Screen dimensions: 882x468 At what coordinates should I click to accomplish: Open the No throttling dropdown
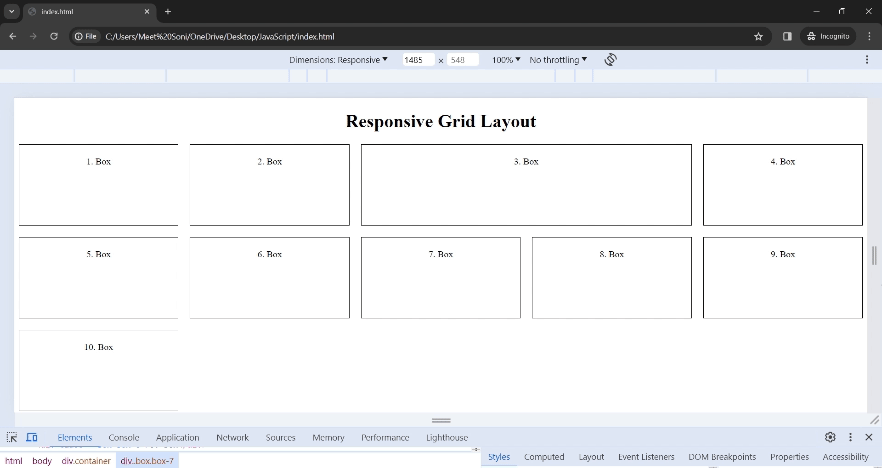click(x=558, y=60)
